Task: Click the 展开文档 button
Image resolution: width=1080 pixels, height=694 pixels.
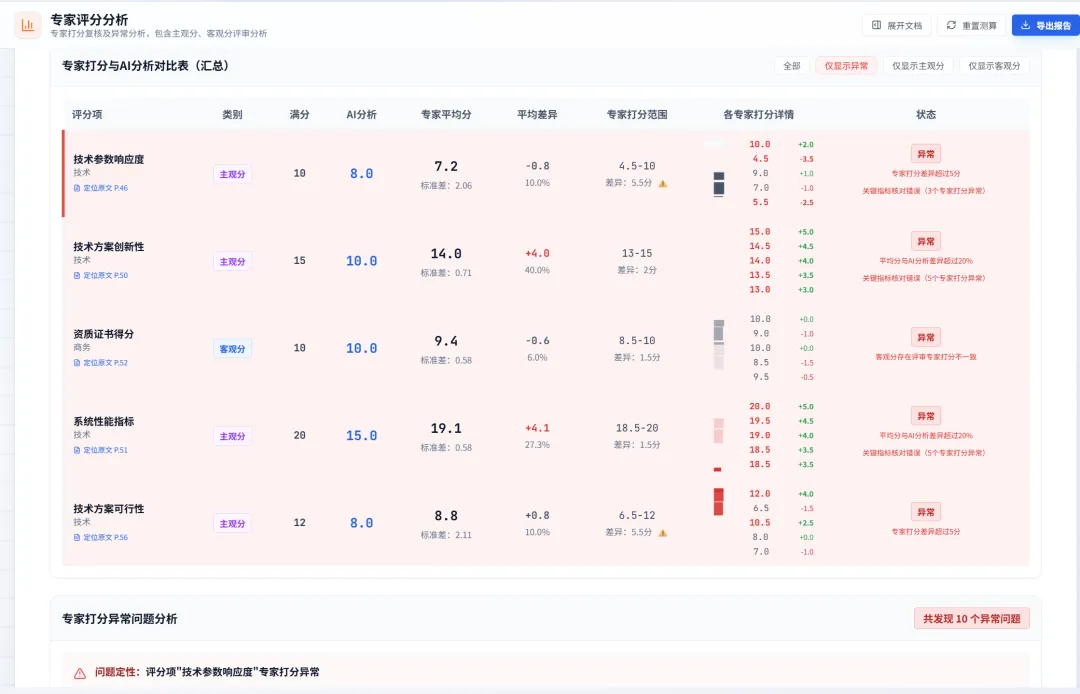Action: click(897, 25)
